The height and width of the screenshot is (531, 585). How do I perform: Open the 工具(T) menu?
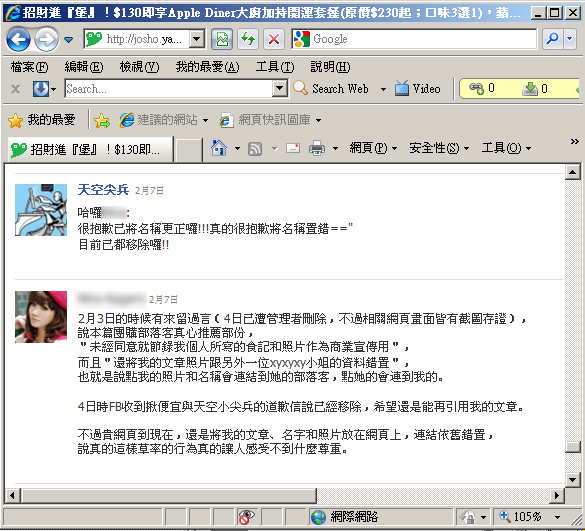click(x=275, y=67)
